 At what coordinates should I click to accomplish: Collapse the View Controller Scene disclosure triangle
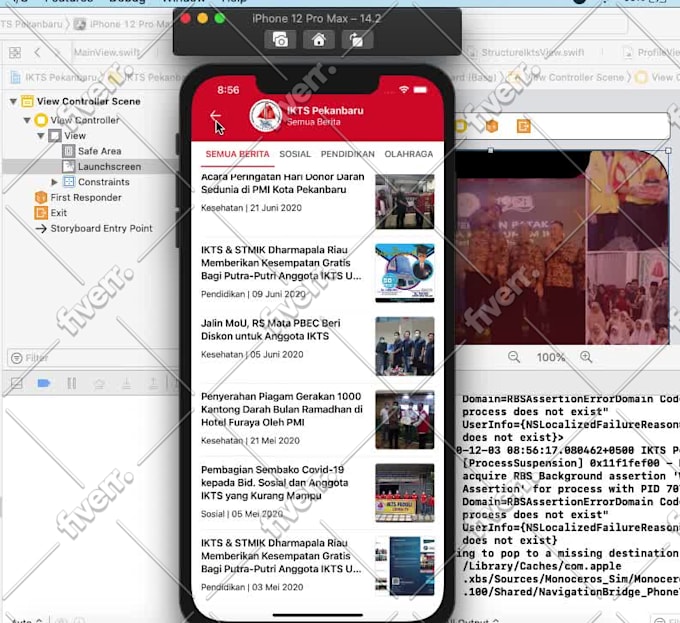pyautogui.click(x=13, y=101)
